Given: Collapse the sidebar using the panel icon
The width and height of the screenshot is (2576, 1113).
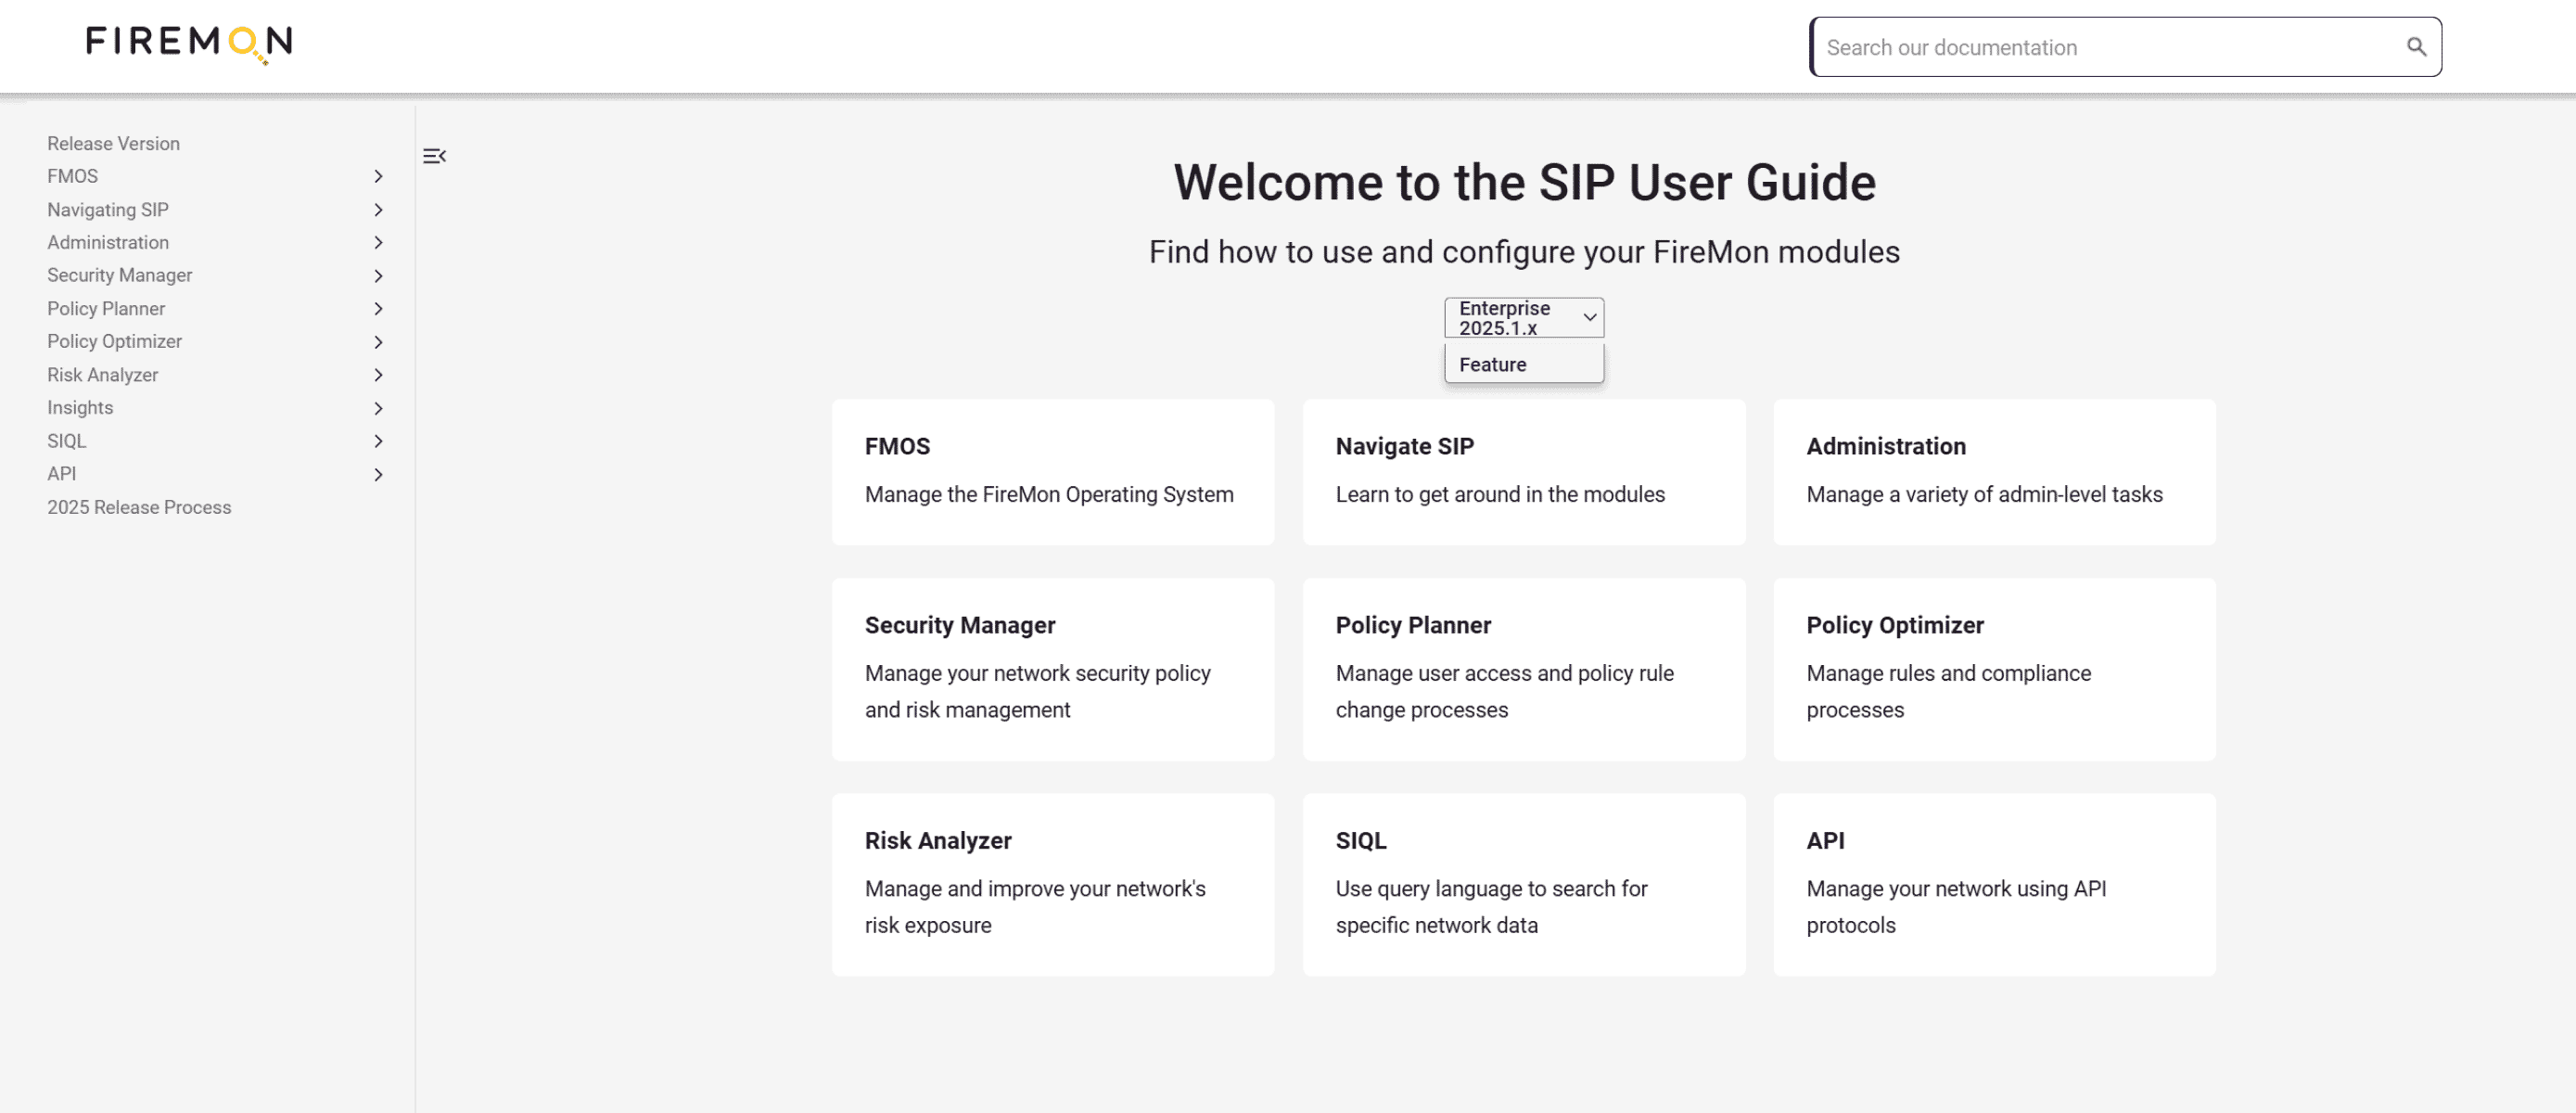Looking at the screenshot, I should [434, 156].
